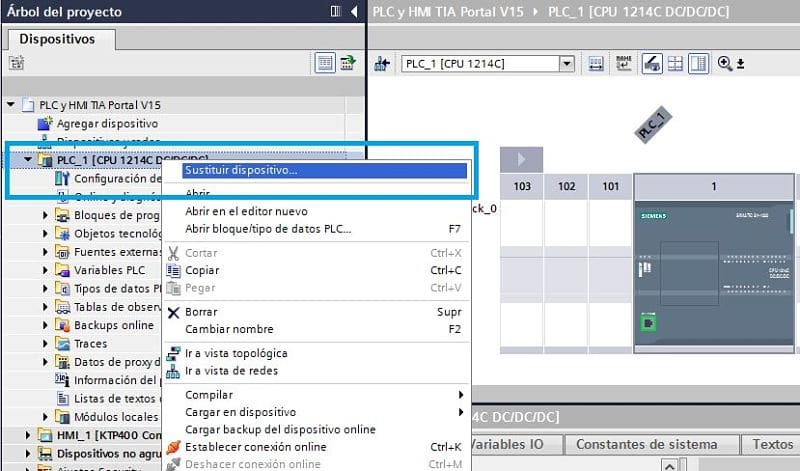The height and width of the screenshot is (471, 800).
Task: Click the green-arrow tree toolbar icon
Action: click(x=348, y=63)
